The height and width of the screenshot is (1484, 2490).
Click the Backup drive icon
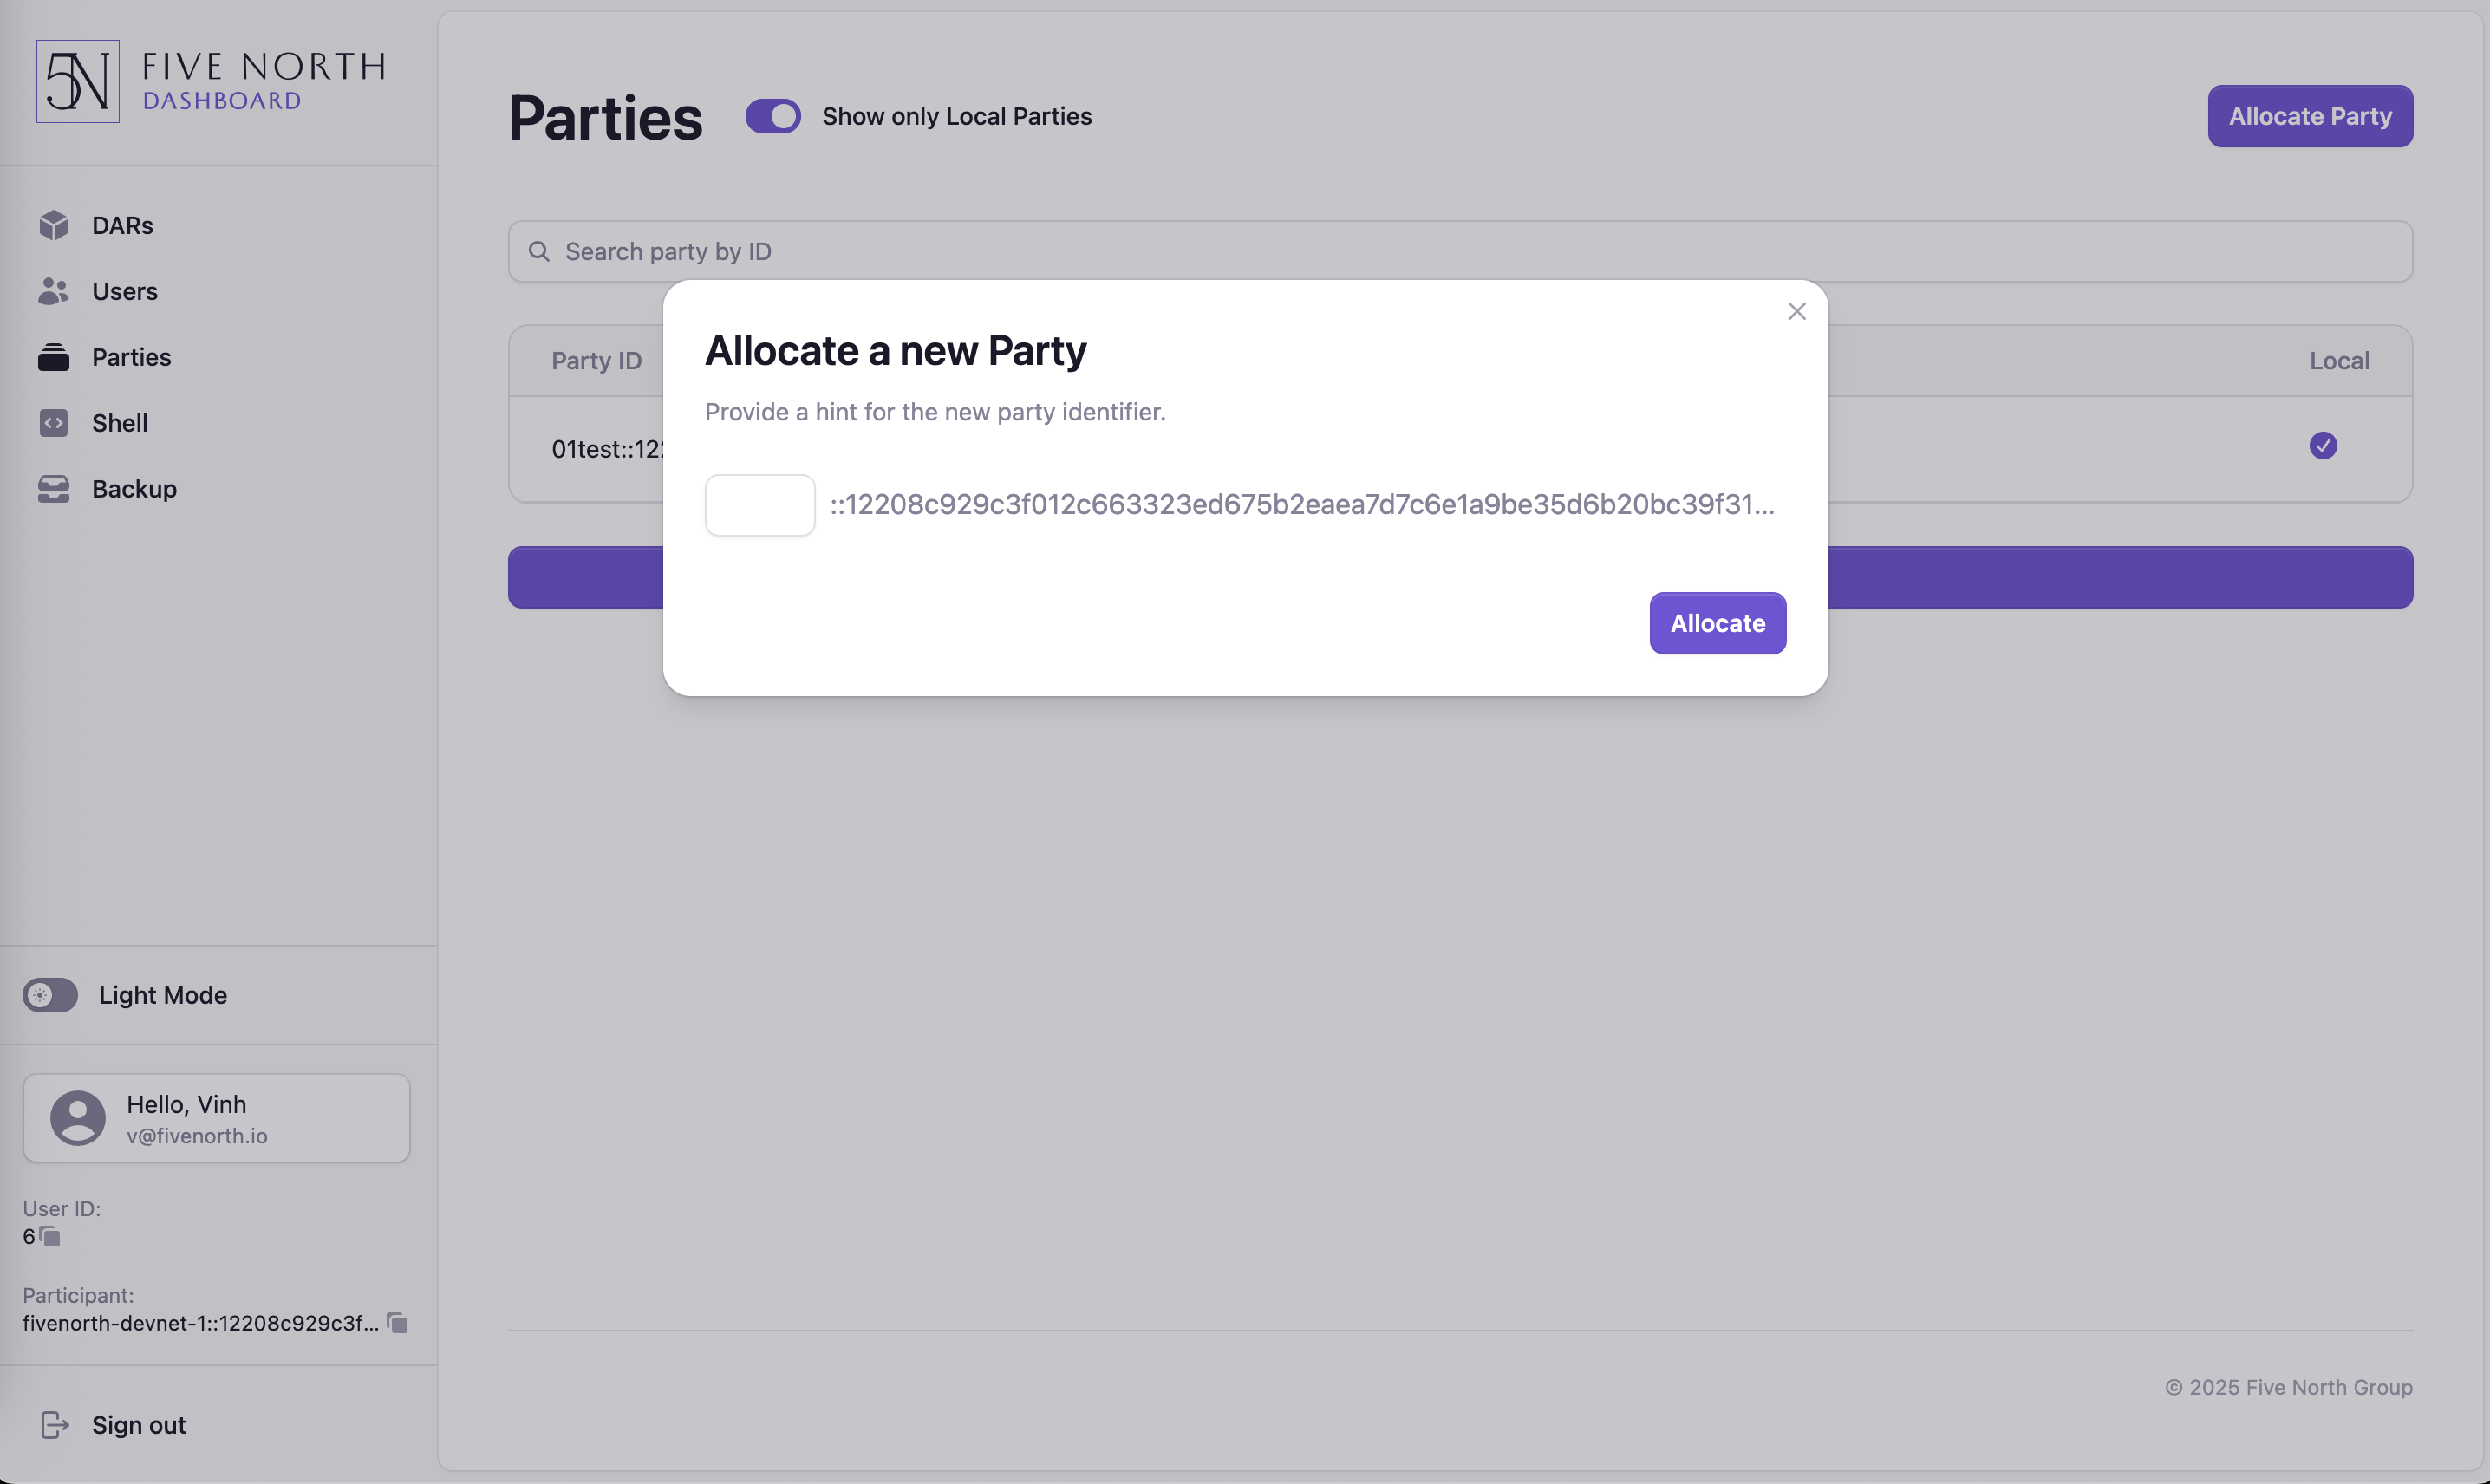coord(54,489)
